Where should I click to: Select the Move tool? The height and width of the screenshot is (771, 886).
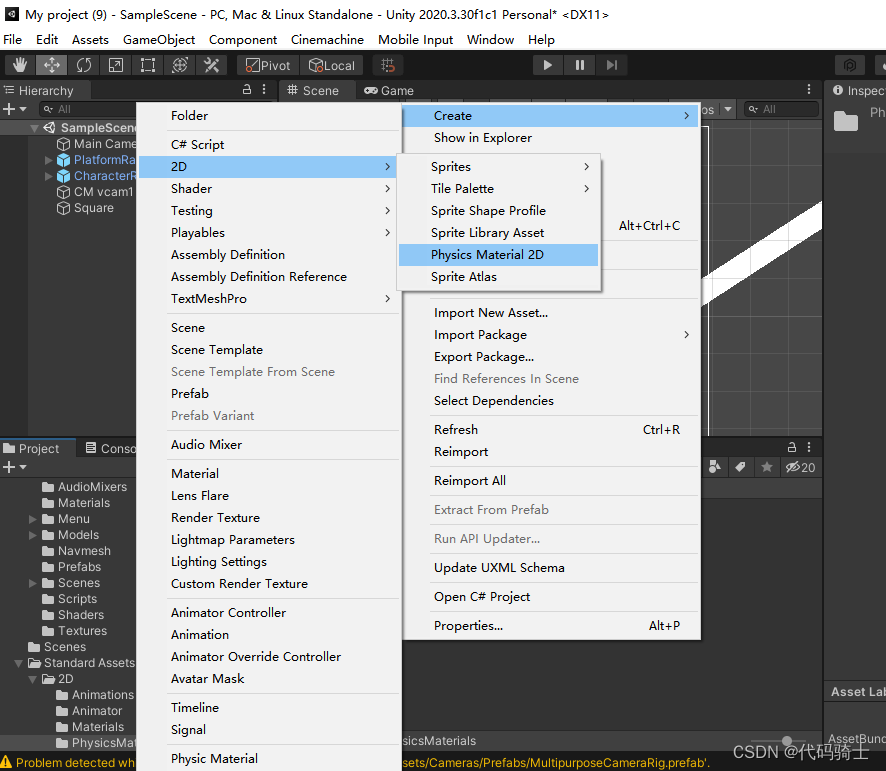(x=51, y=66)
